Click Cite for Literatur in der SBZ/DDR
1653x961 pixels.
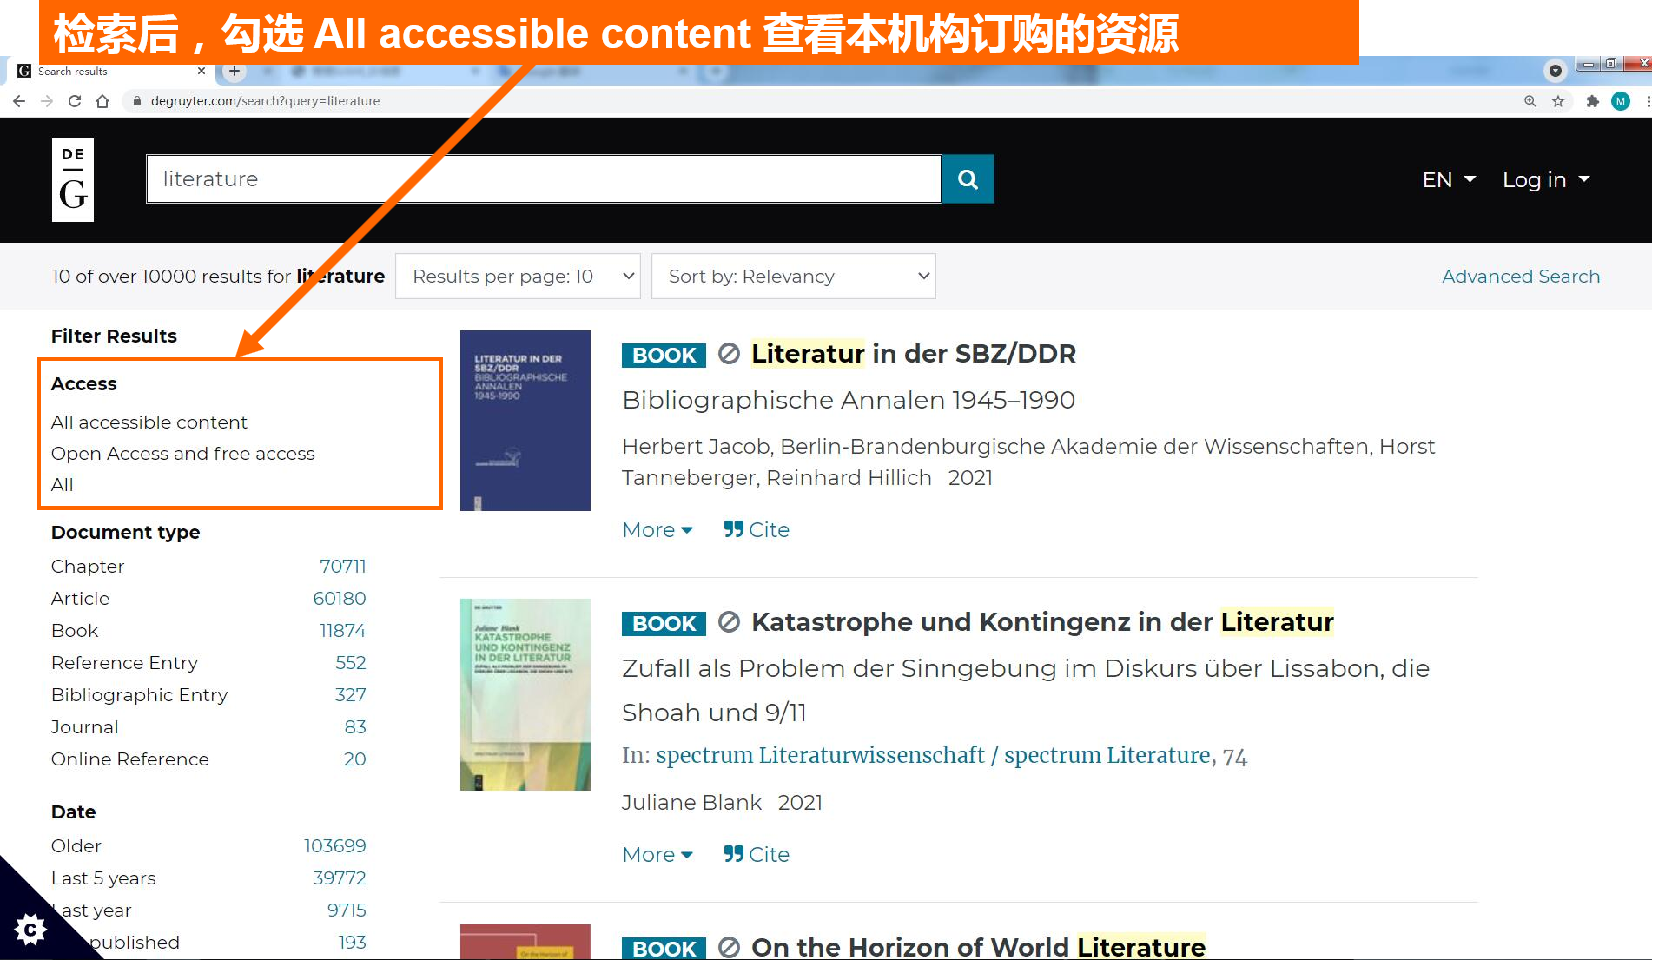pyautogui.click(x=757, y=530)
